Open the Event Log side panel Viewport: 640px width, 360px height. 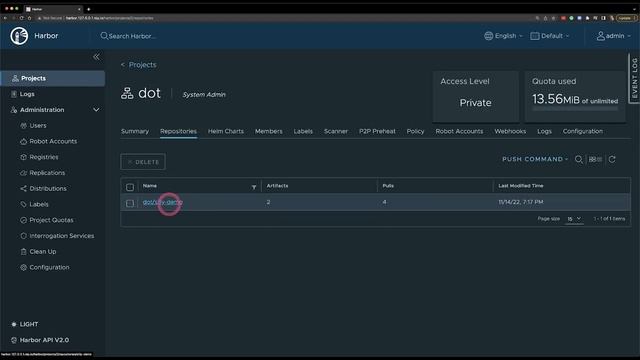(634, 78)
